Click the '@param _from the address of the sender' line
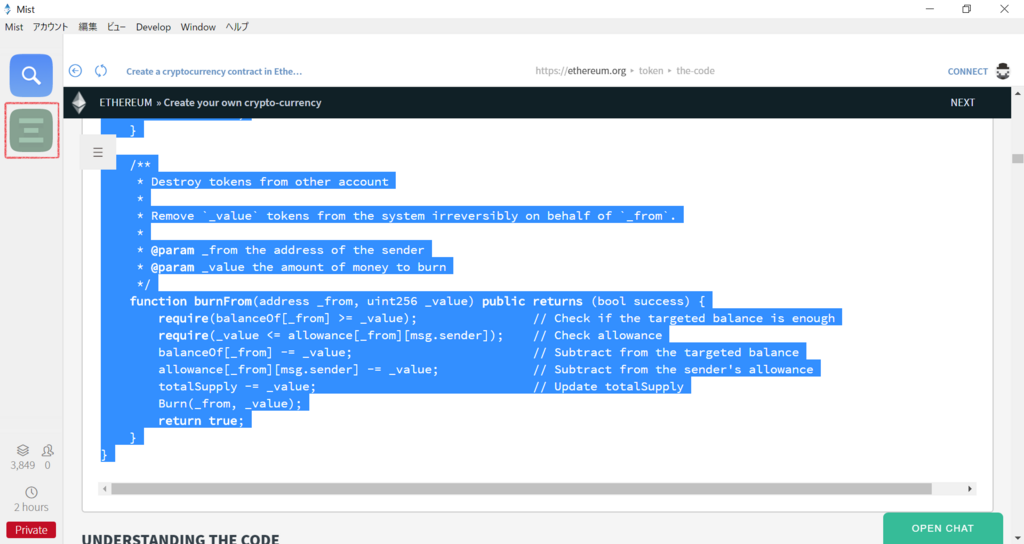Image resolution: width=1024 pixels, height=544 pixels. point(281,250)
